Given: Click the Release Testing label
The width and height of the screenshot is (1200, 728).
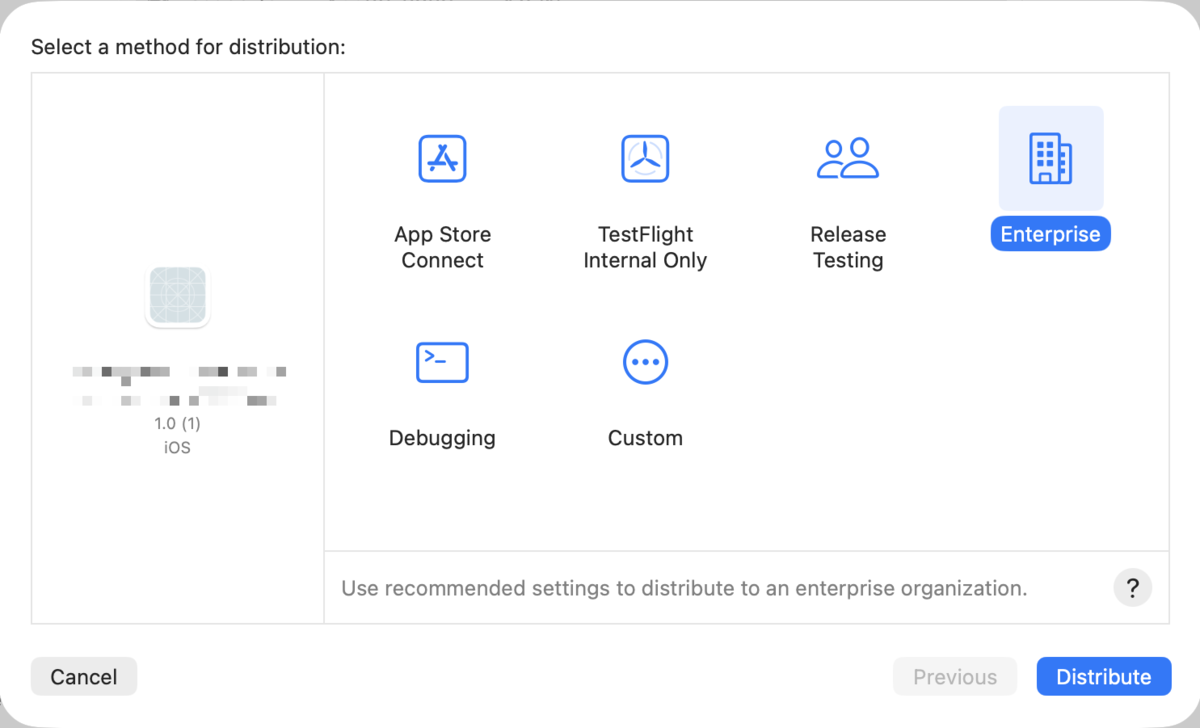Looking at the screenshot, I should 848,247.
